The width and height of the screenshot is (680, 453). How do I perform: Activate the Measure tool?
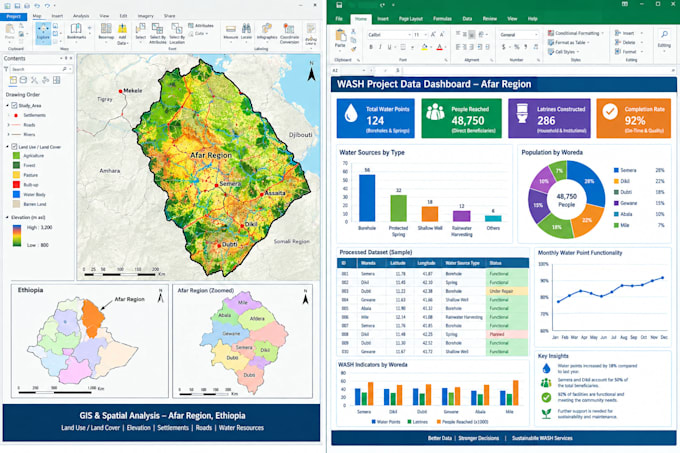[231, 32]
